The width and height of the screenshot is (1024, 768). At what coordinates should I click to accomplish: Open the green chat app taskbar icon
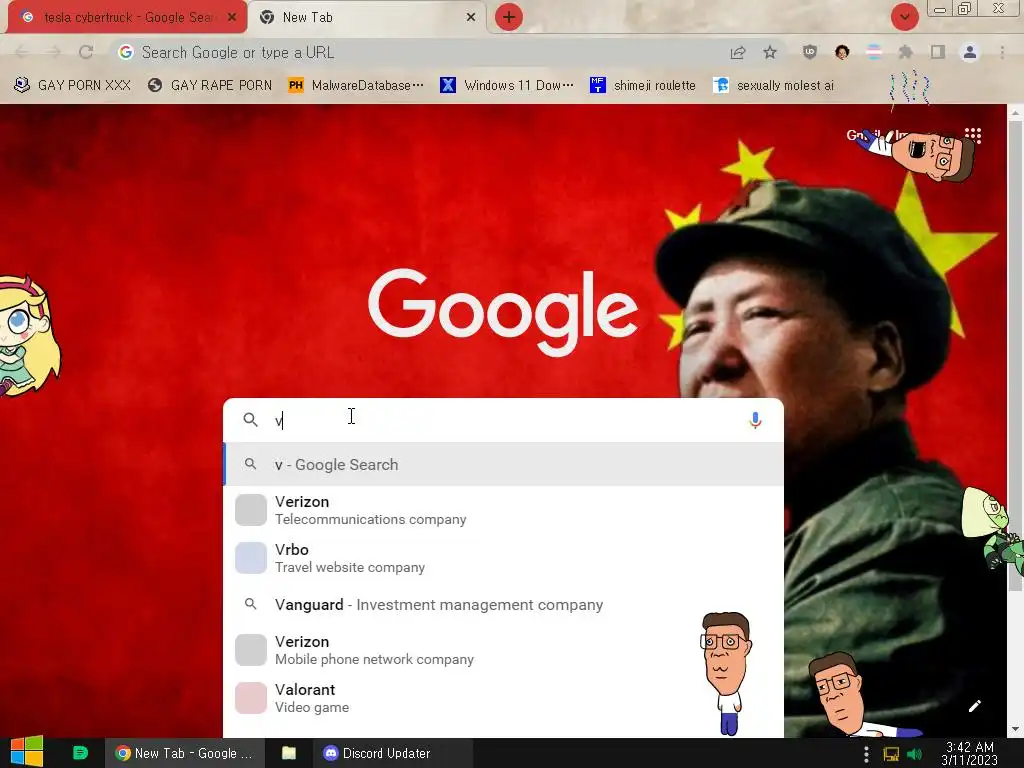[80, 753]
